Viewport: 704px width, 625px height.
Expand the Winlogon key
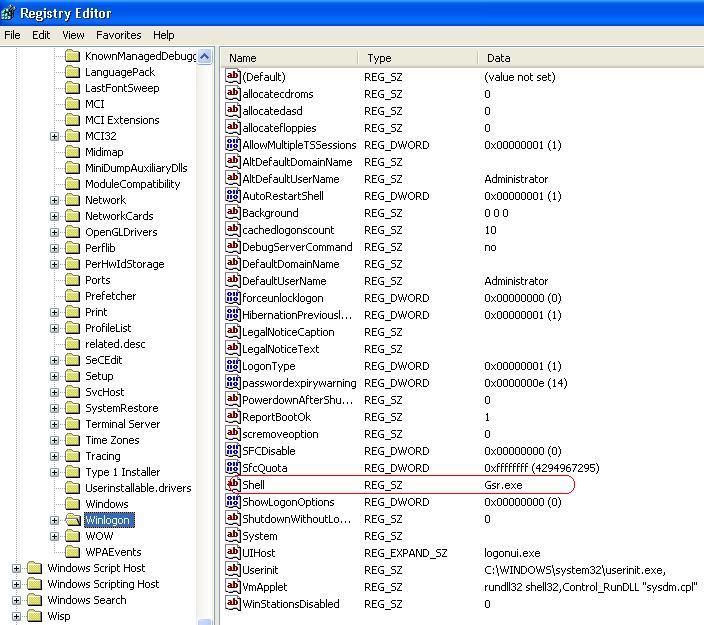click(54, 520)
